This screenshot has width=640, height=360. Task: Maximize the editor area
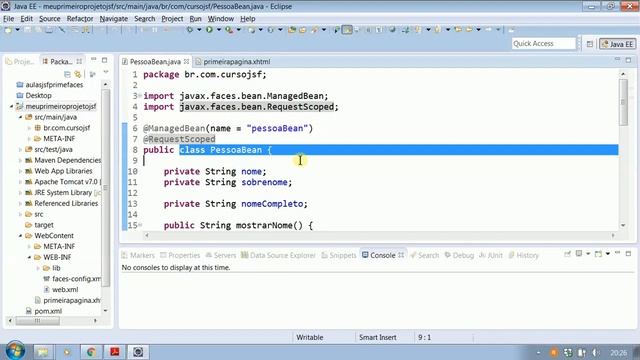point(629,60)
